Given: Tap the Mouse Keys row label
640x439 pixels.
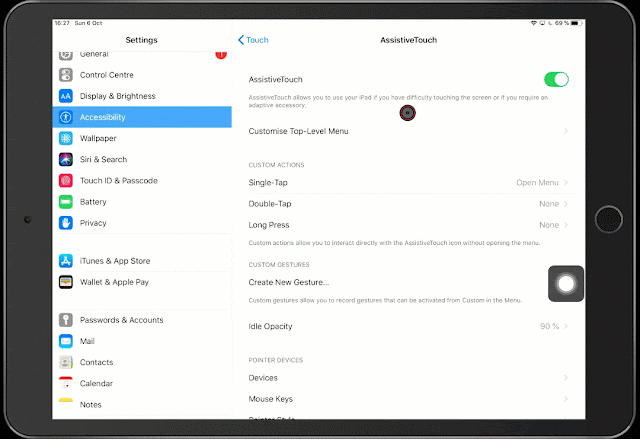Looking at the screenshot, I should (x=271, y=399).
